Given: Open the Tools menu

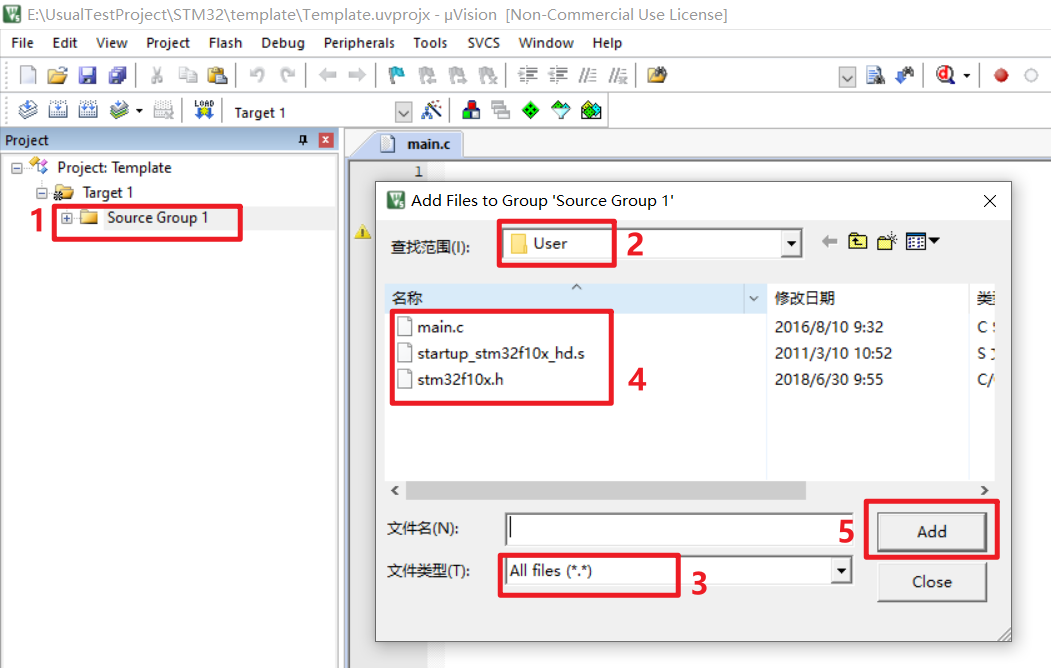Looking at the screenshot, I should pyautogui.click(x=430, y=43).
